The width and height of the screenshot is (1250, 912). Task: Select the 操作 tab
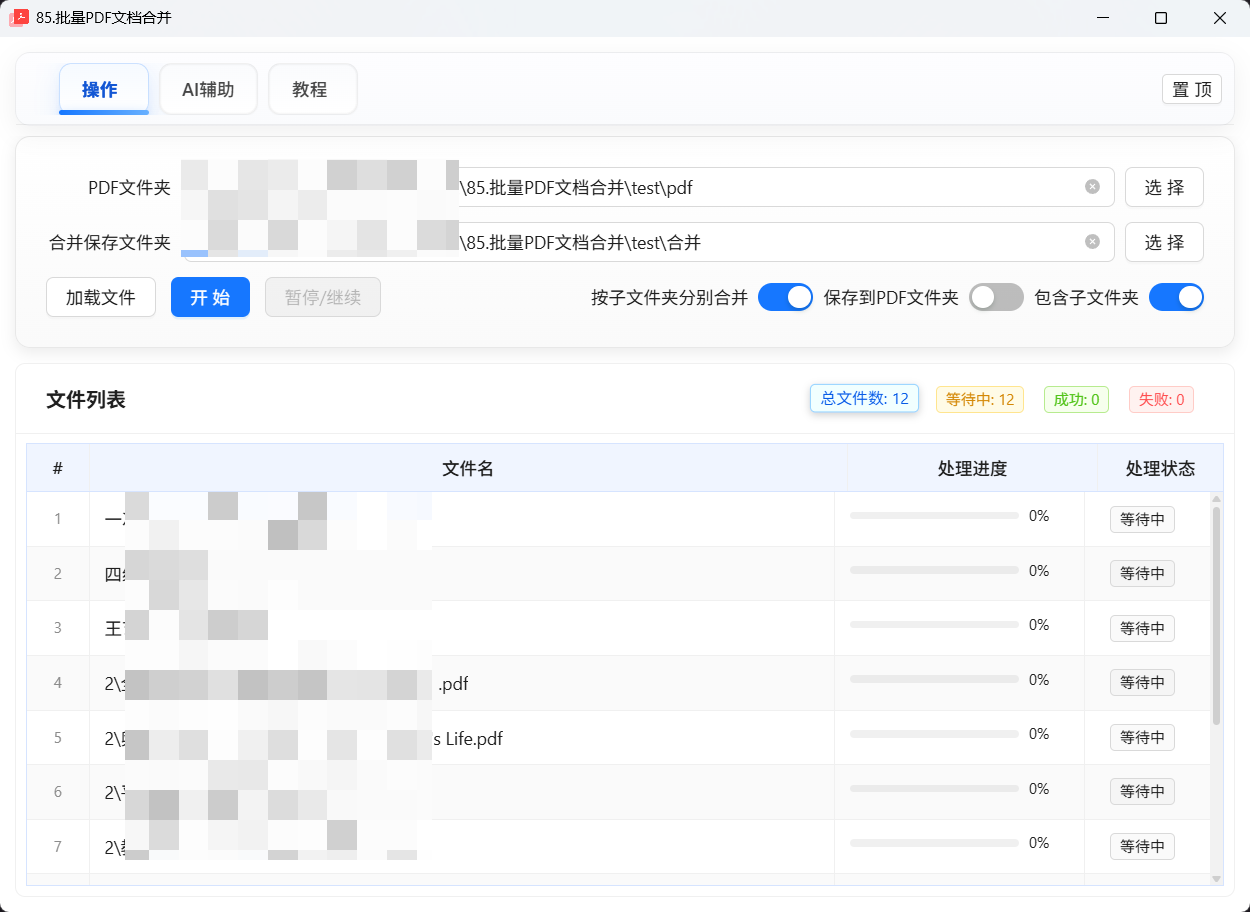(x=104, y=88)
